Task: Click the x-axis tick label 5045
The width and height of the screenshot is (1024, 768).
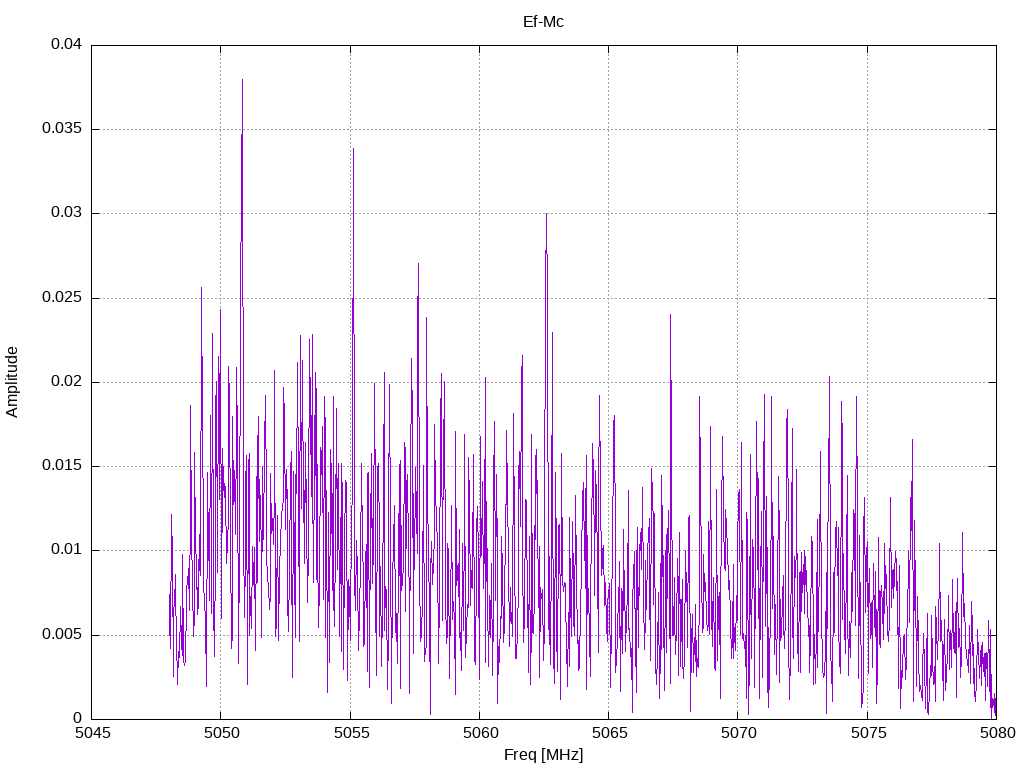Action: [x=91, y=733]
